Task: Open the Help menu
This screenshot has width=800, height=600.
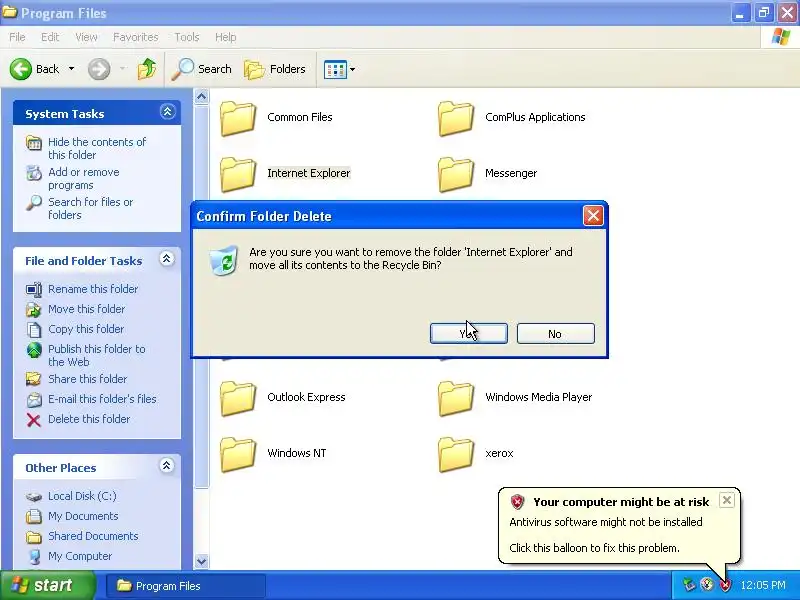Action: (x=226, y=37)
